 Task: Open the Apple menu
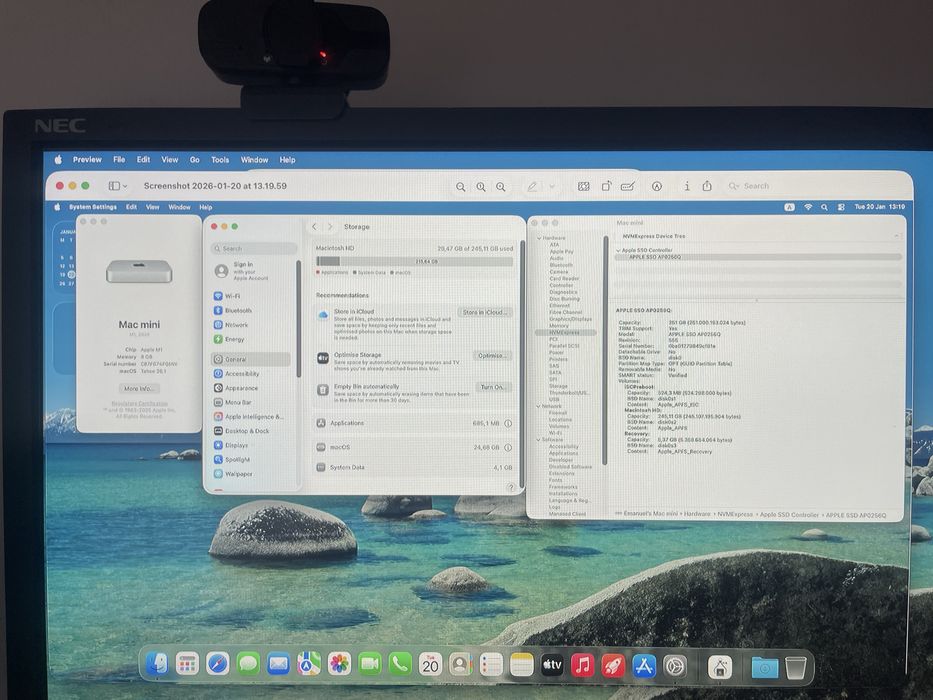pos(58,160)
